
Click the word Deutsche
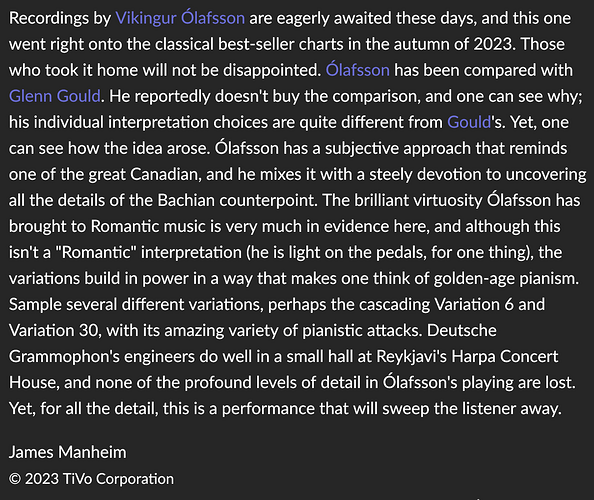coord(462,330)
